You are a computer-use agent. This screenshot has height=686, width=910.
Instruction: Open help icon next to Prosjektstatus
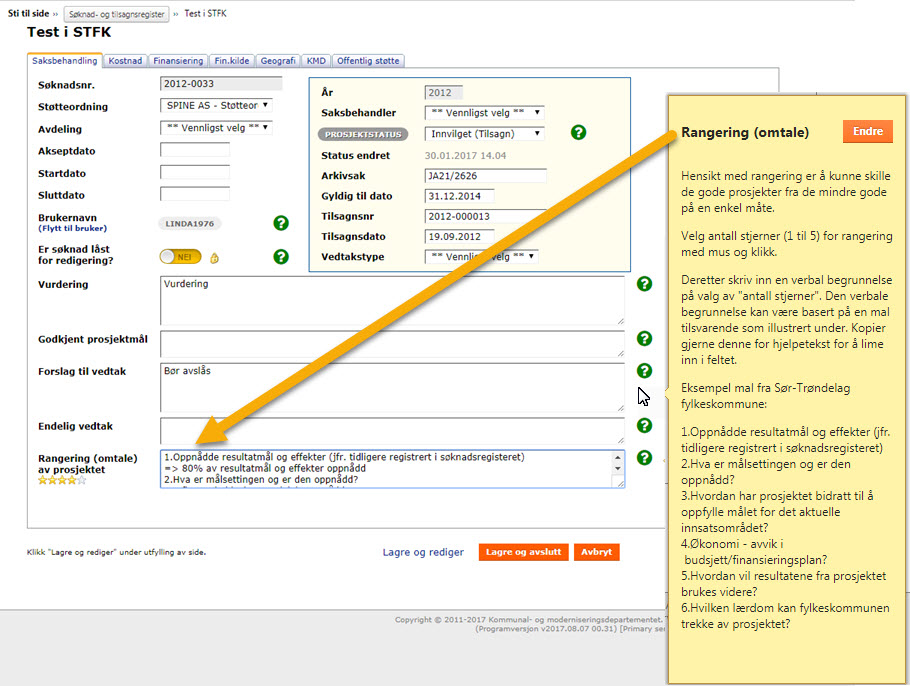coord(578,132)
